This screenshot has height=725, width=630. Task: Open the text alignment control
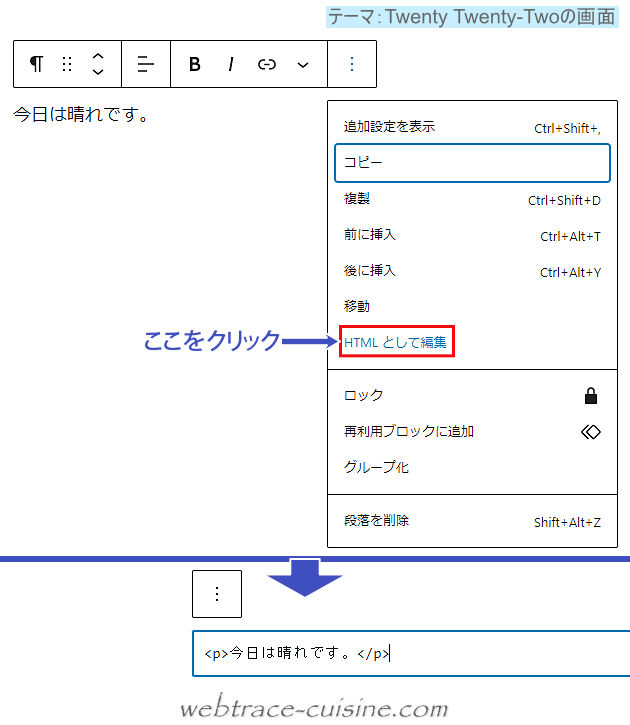point(146,64)
